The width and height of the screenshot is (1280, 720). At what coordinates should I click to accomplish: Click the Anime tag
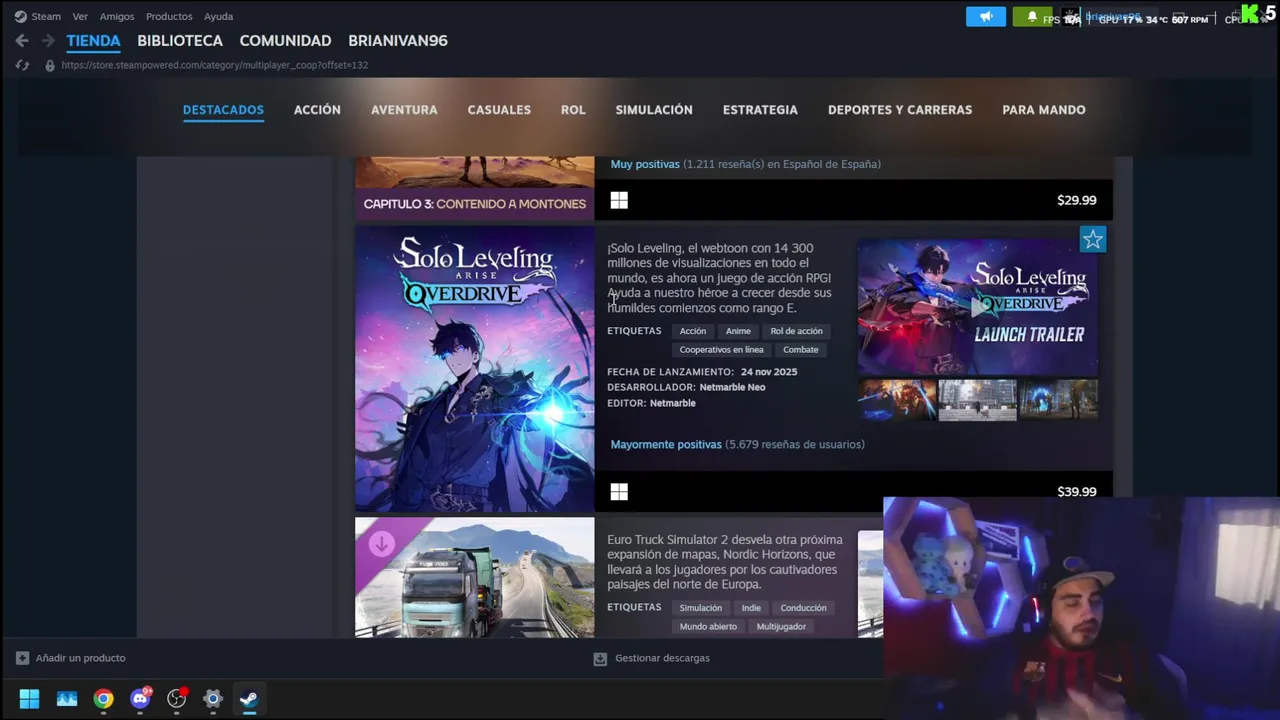pos(738,331)
